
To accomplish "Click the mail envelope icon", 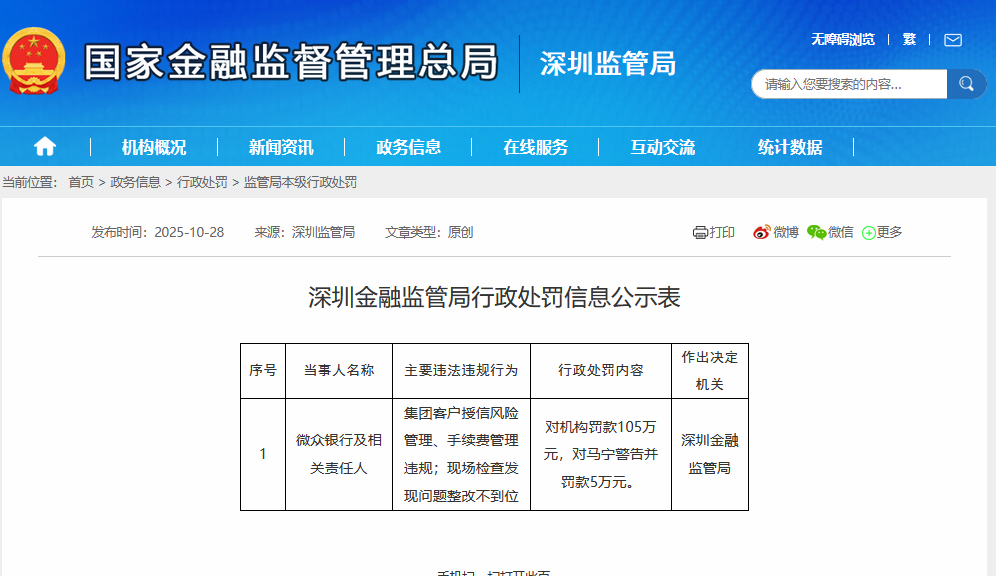I will (952, 40).
